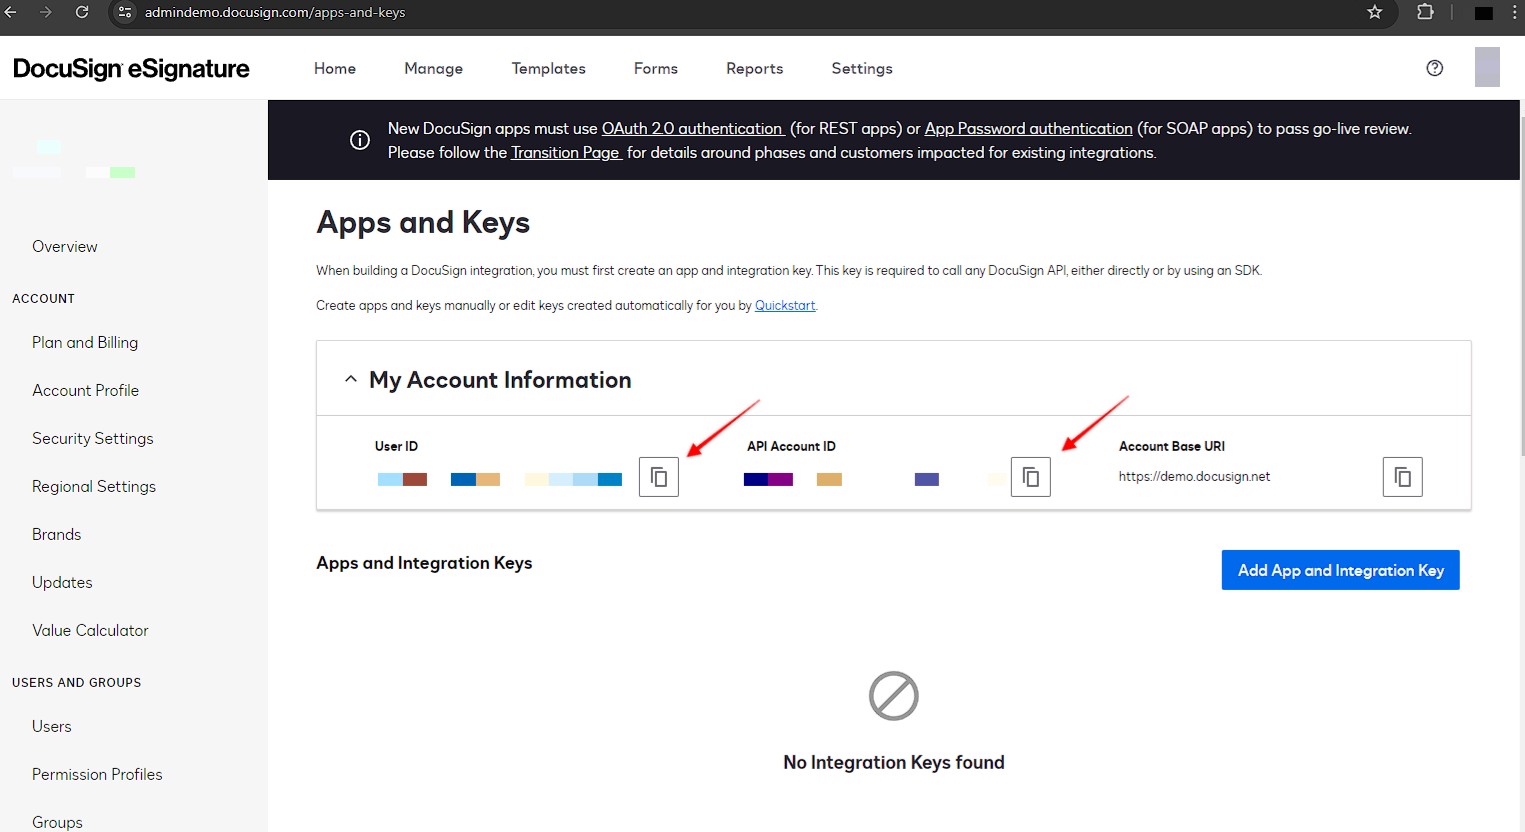Open Users in sidebar
This screenshot has width=1525, height=832.
click(52, 726)
